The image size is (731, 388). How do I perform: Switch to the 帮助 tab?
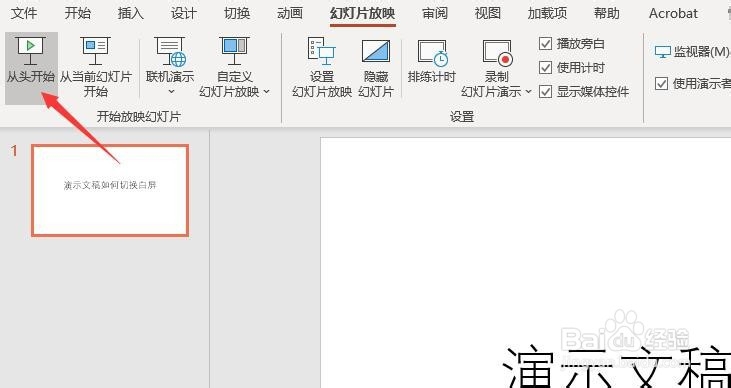tap(607, 13)
